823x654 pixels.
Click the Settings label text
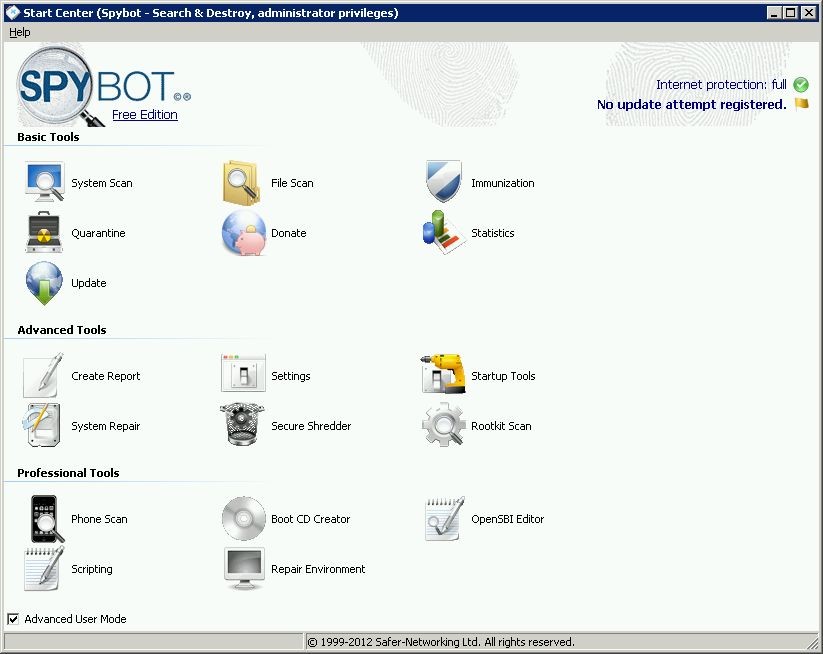point(291,376)
